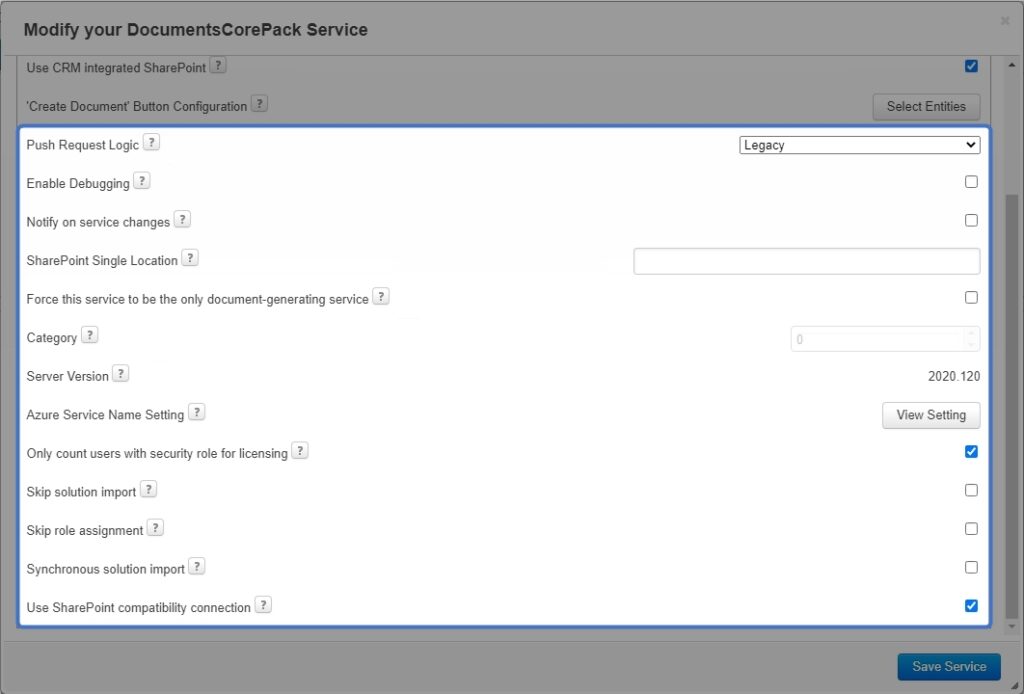Disable Use CRM integrated SharePoint

click(970, 65)
